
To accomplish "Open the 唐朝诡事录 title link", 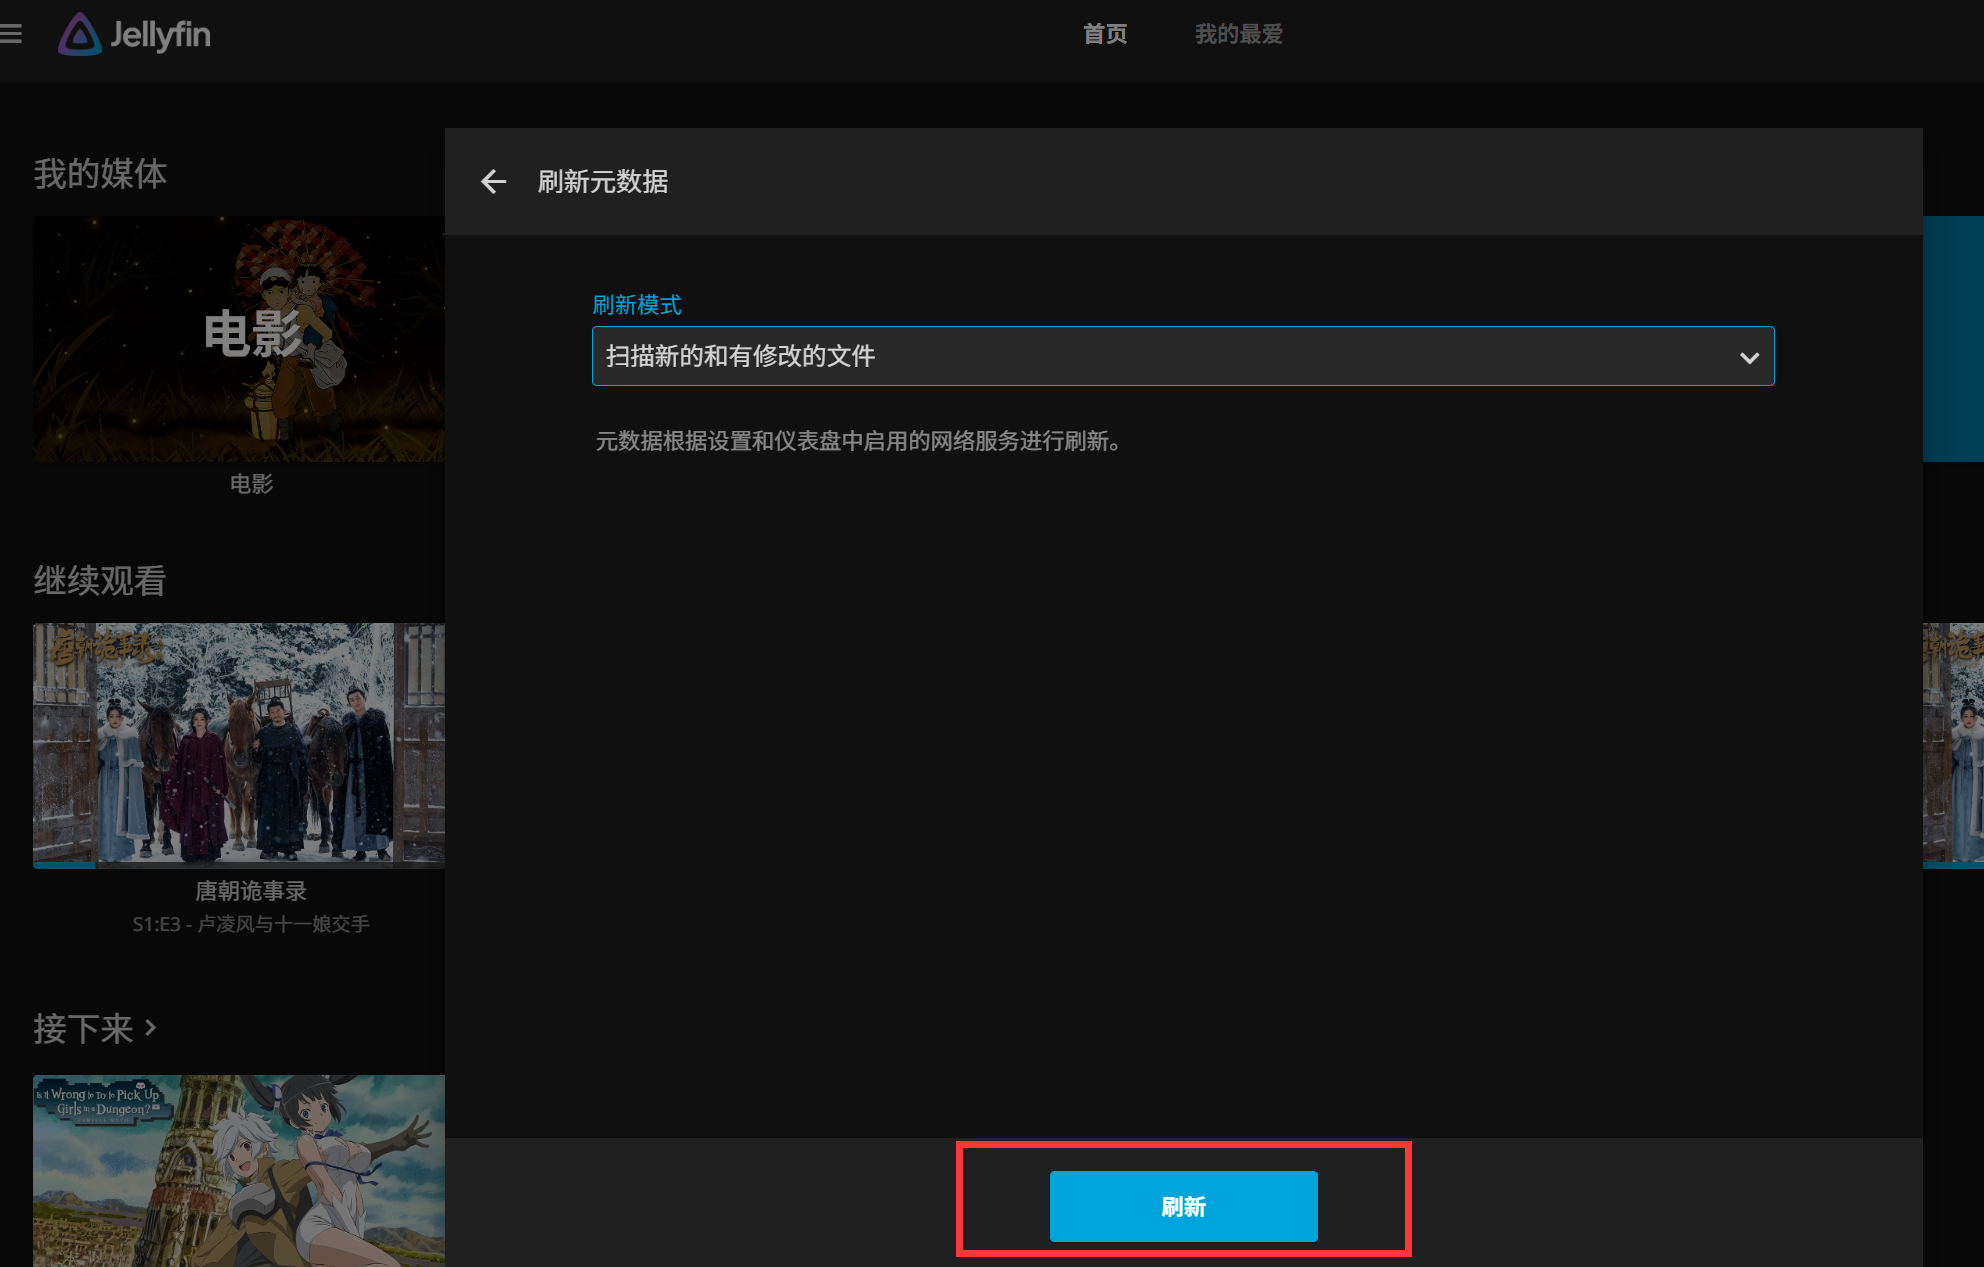I will 250,890.
